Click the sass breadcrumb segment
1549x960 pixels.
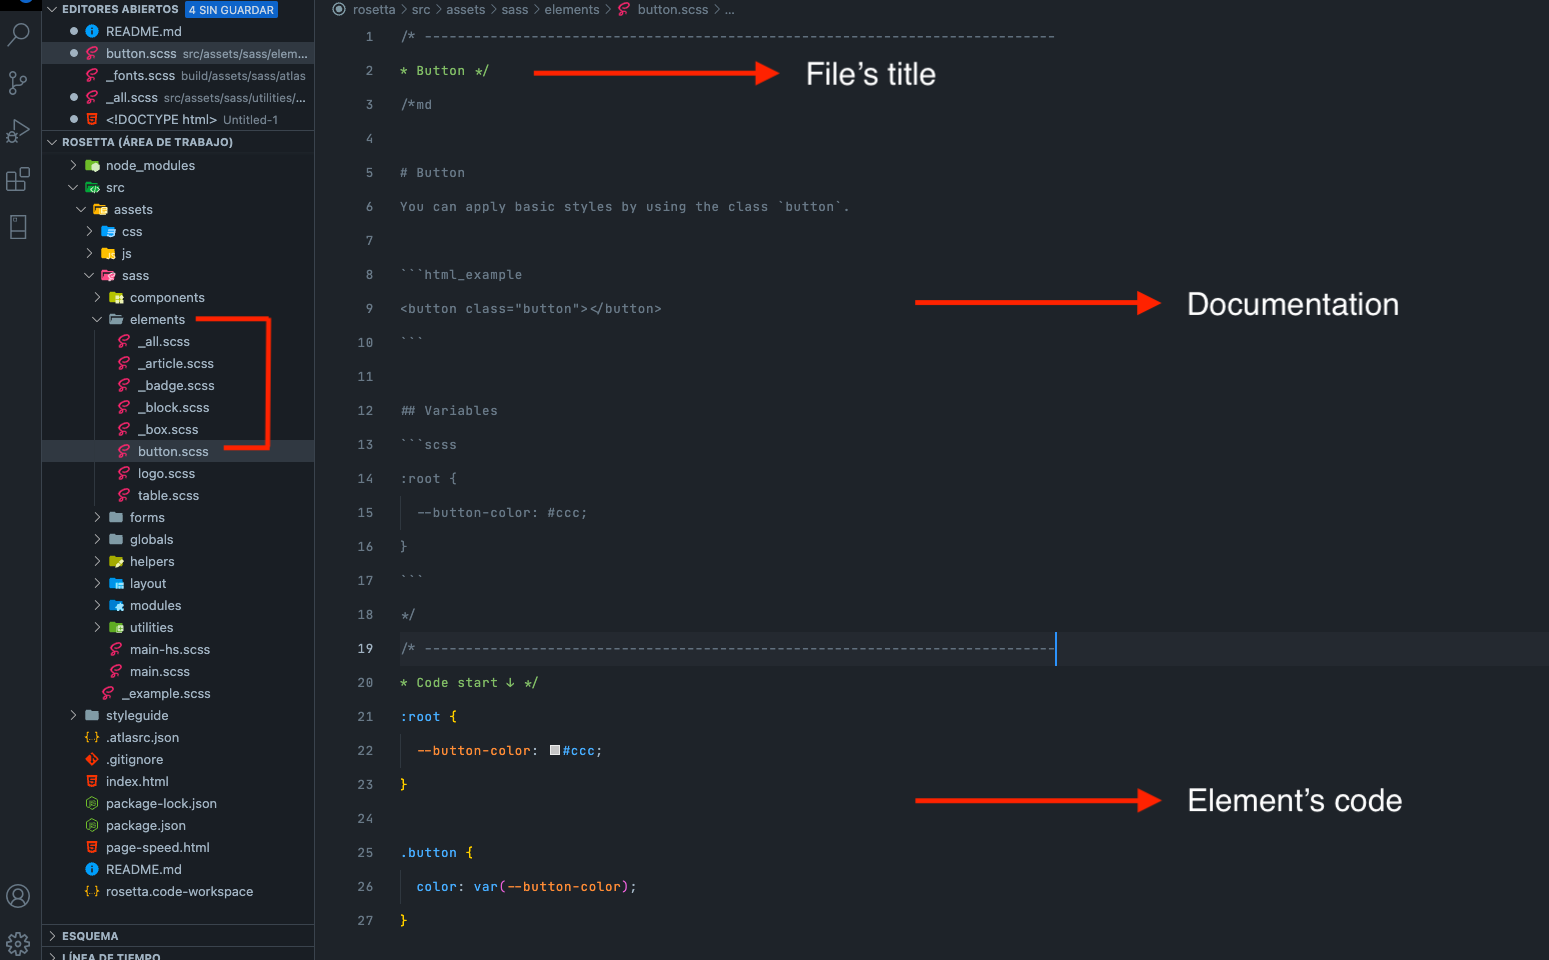(514, 10)
